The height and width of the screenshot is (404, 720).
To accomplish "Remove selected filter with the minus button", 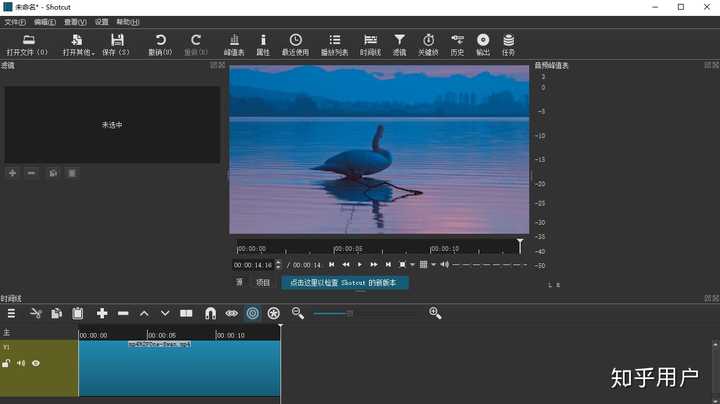I will point(31,173).
